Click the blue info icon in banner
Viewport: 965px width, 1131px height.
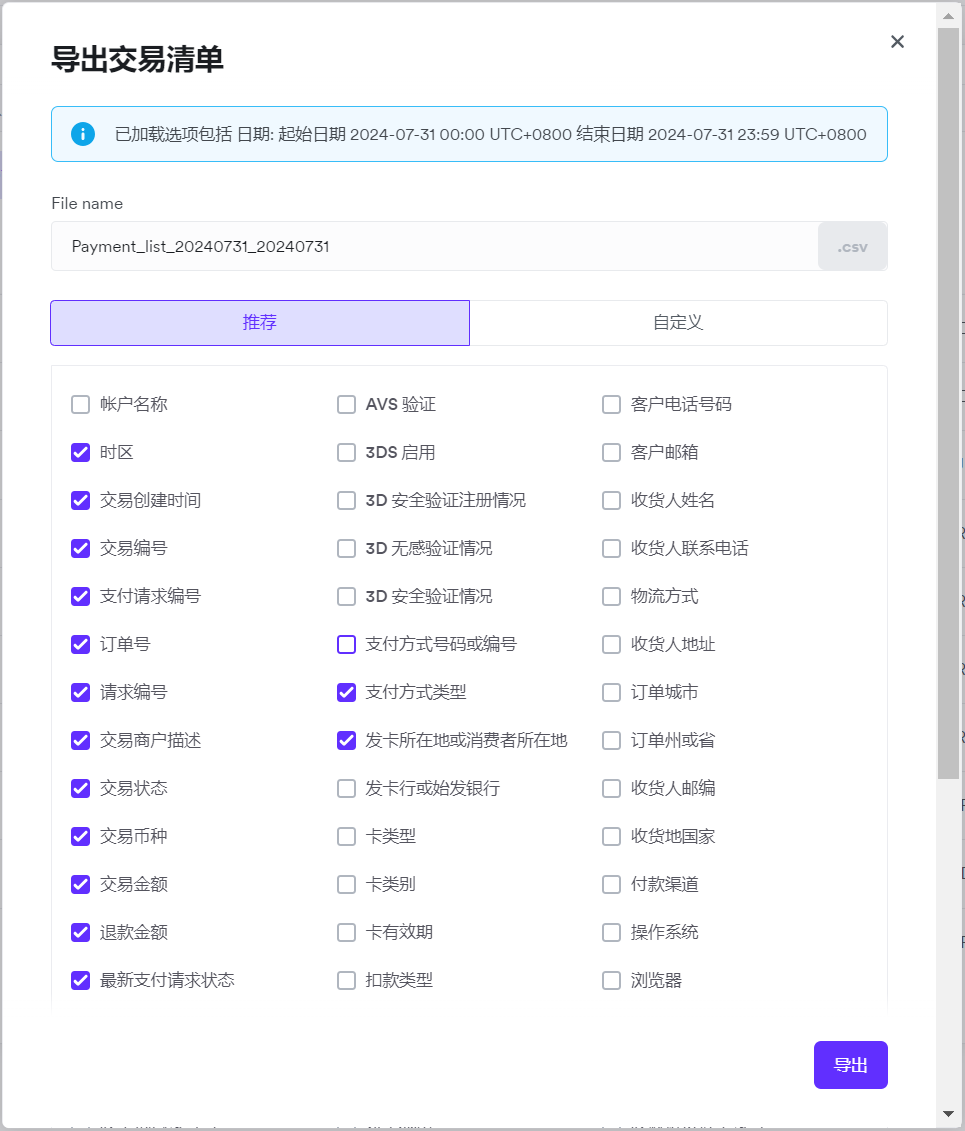[83, 134]
